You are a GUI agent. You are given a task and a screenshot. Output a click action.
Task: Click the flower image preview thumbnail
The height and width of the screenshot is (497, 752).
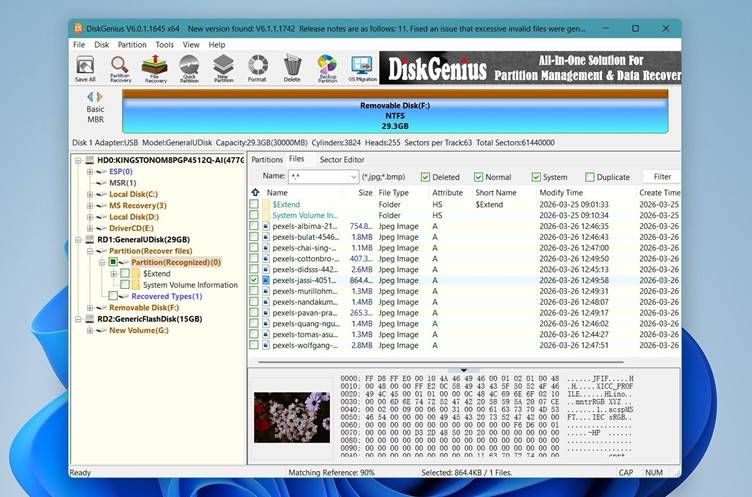pyautogui.click(x=291, y=417)
